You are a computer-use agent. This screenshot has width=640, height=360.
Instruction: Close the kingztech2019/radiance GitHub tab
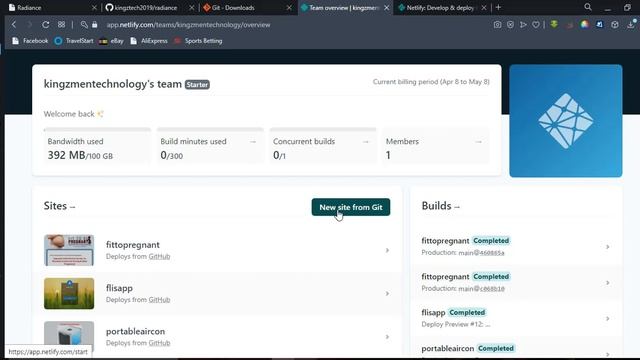(191, 7)
